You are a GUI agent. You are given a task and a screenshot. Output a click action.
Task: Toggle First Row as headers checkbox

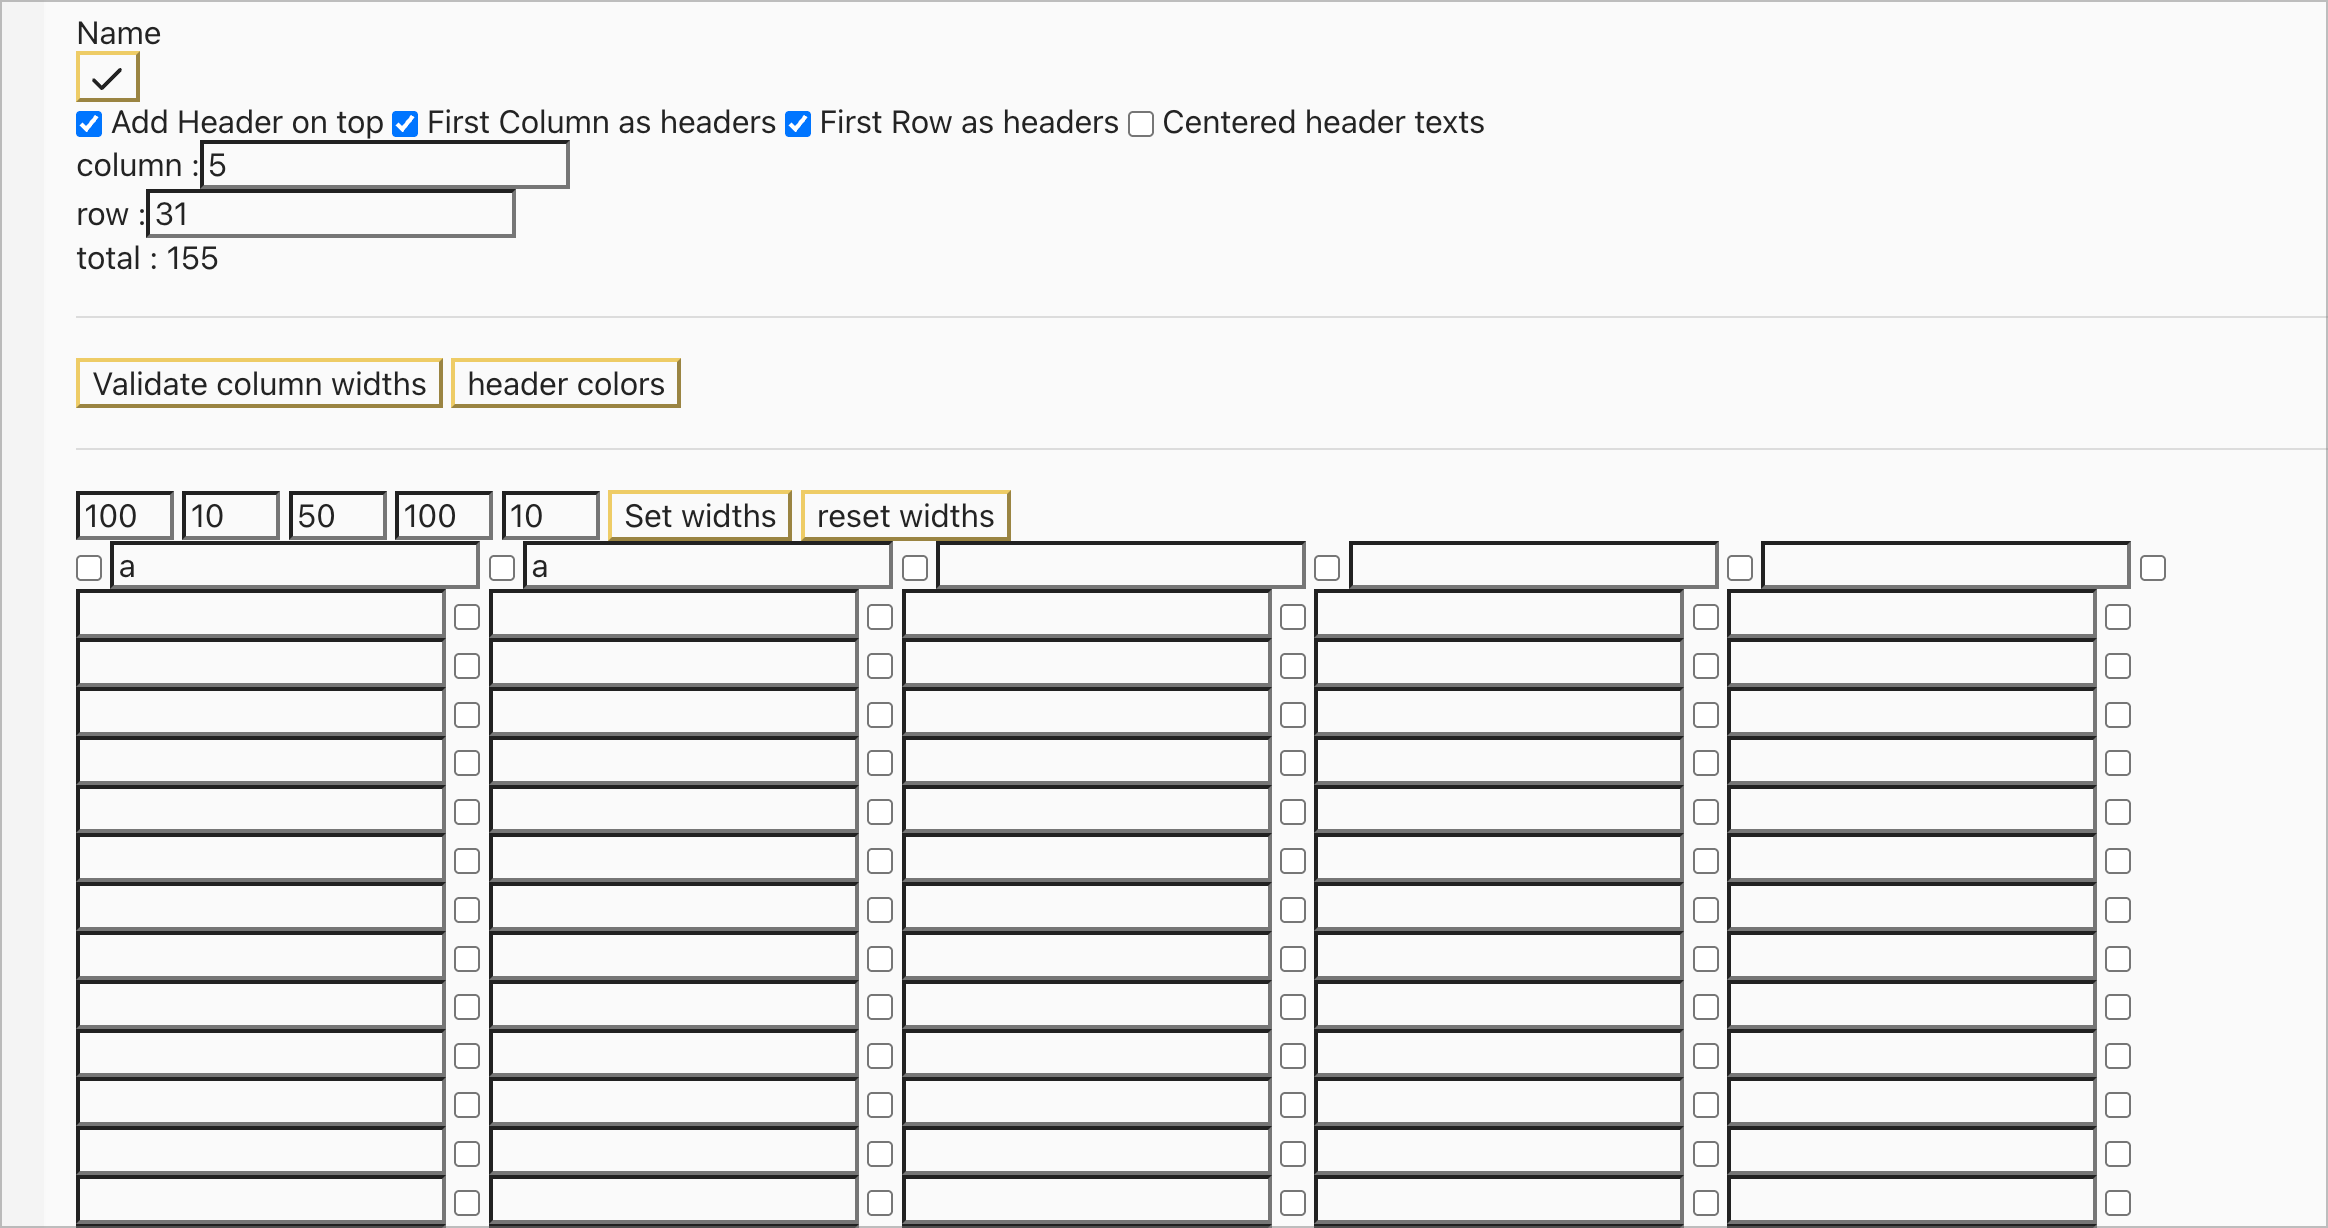click(x=798, y=124)
